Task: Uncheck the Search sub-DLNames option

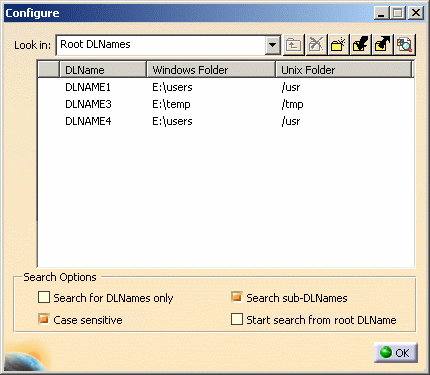Action: (x=237, y=297)
